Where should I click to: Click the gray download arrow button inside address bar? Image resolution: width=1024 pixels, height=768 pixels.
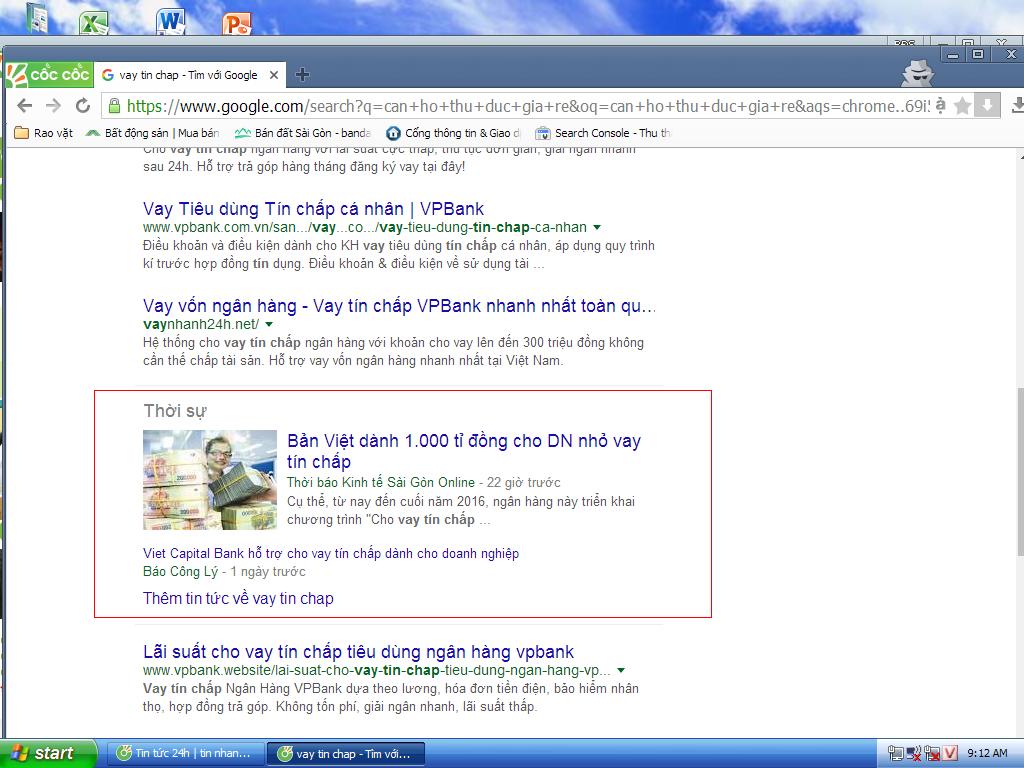tap(987, 105)
